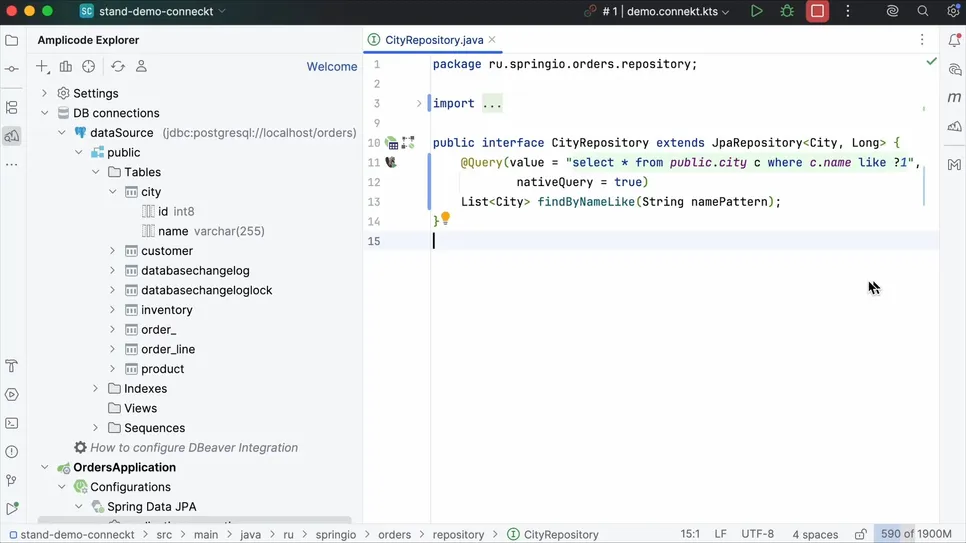Expand the Indexes folder
This screenshot has width=966, height=543.
95,389
